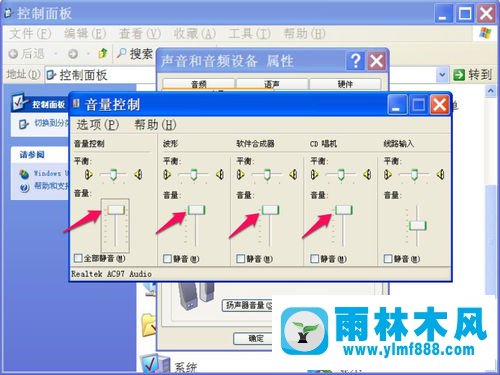Click left speaker icon under 波形 balance
500x375 pixels.
click(x=167, y=174)
